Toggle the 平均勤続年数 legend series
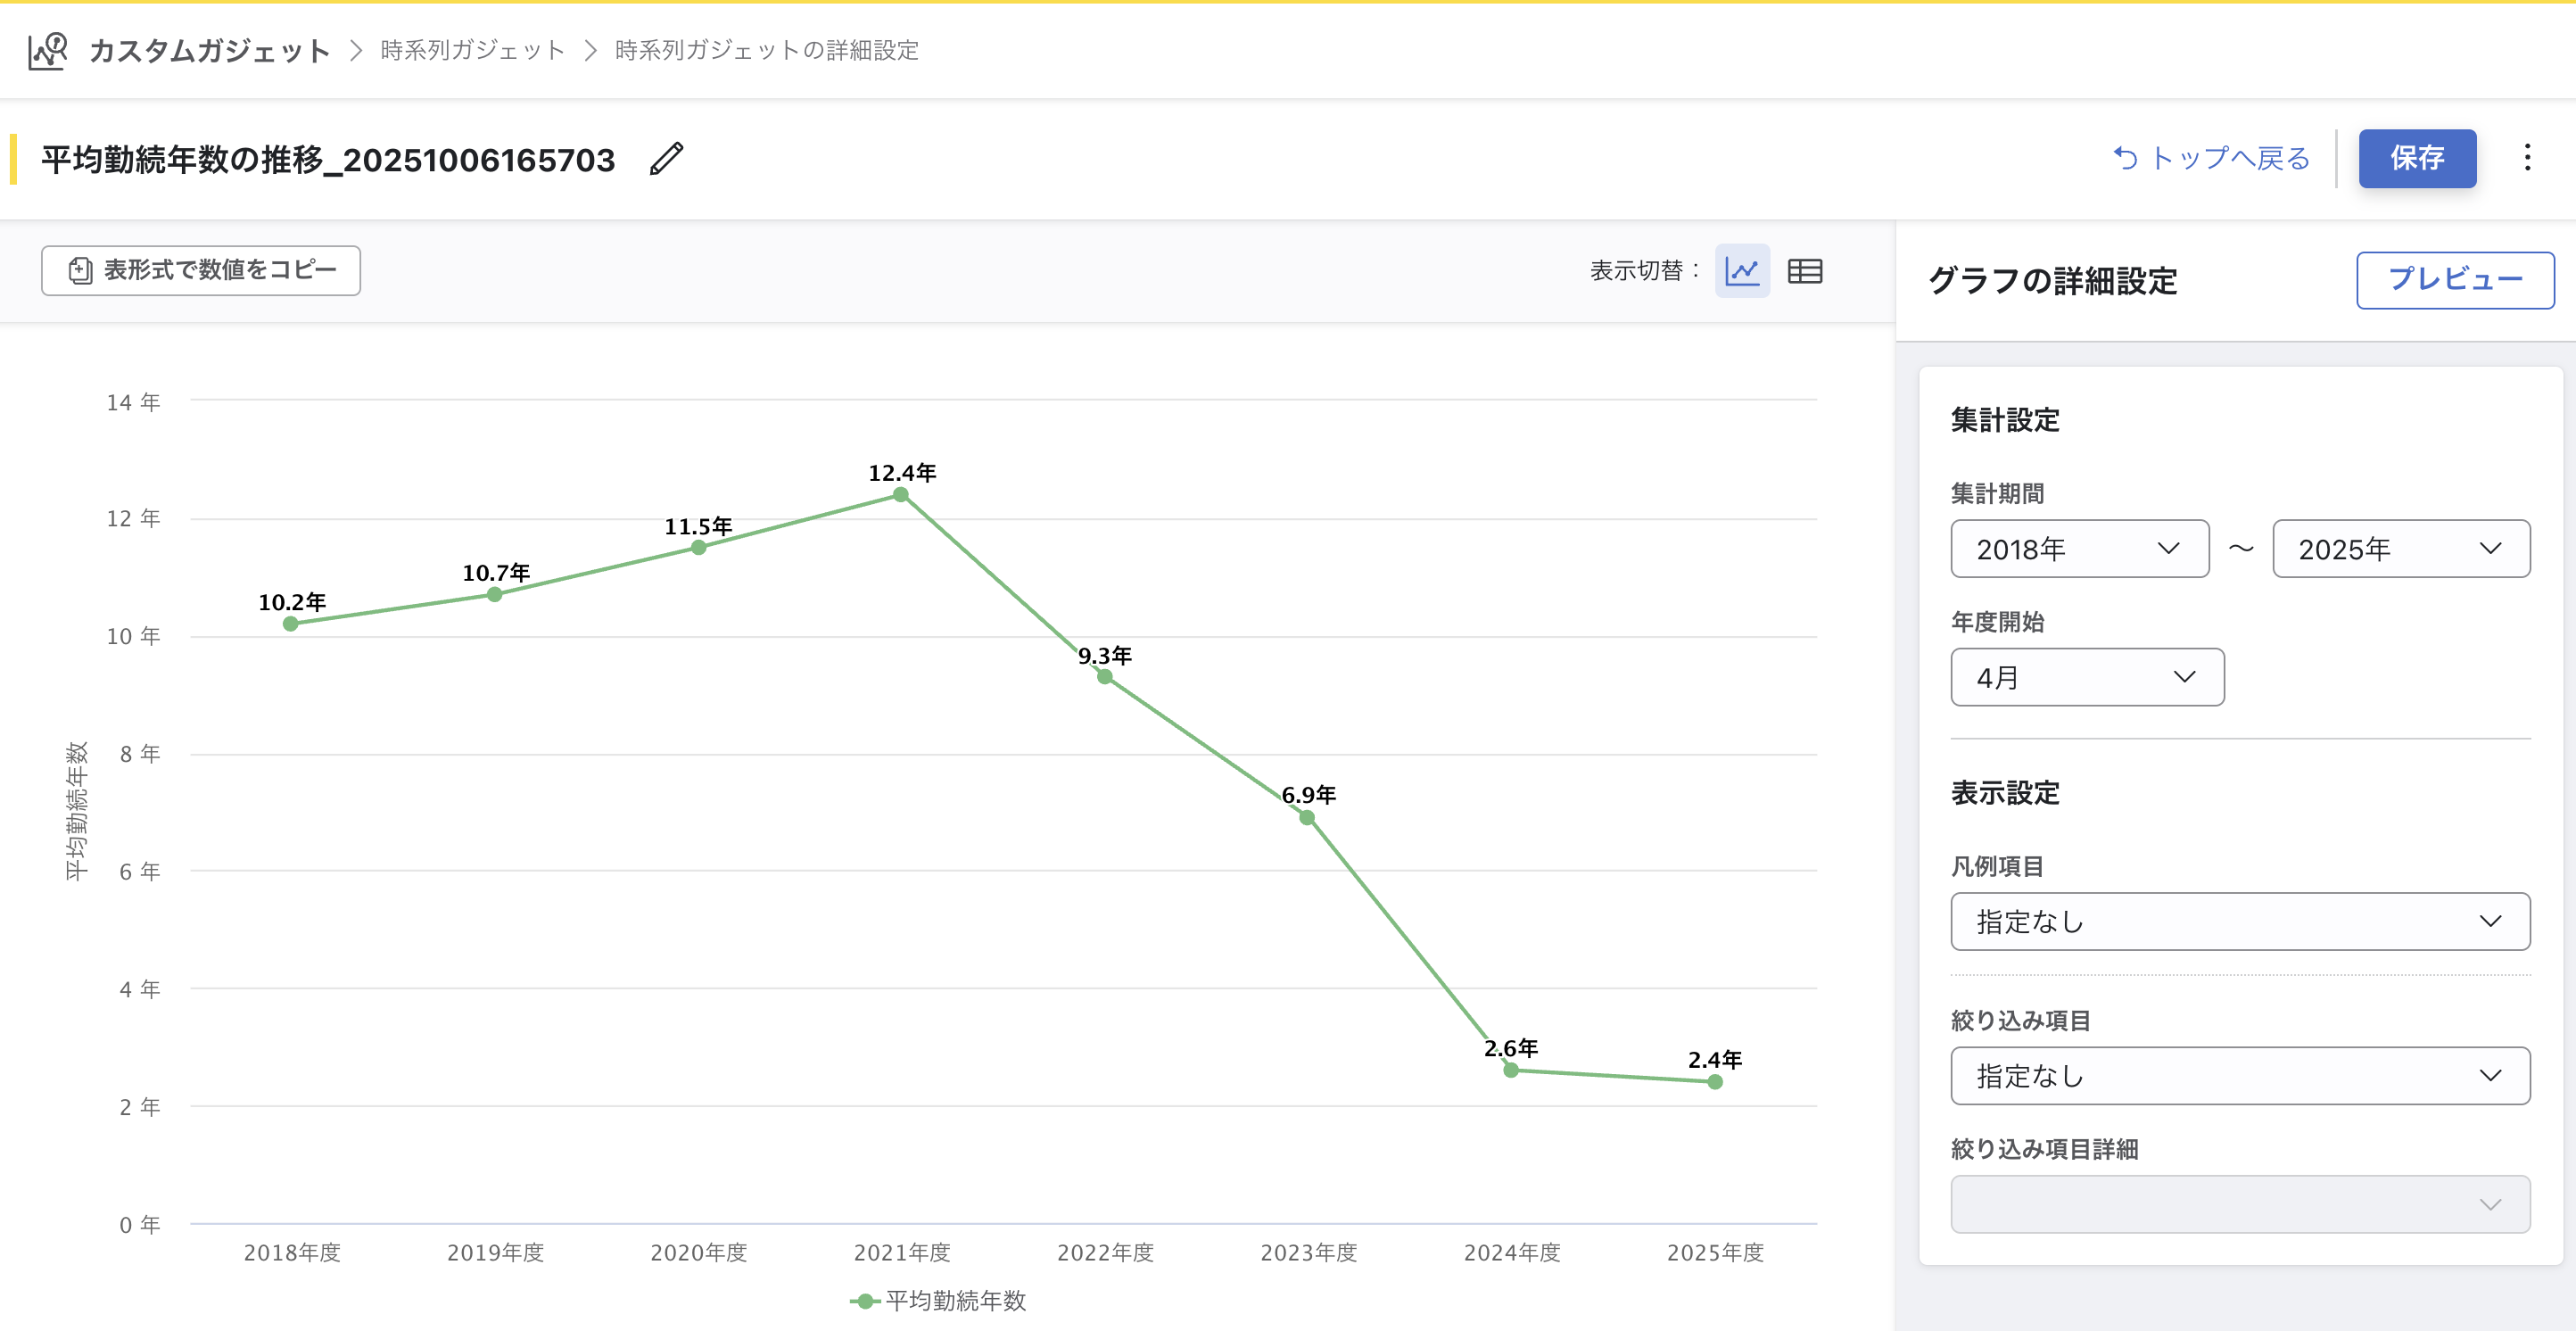Image resolution: width=2576 pixels, height=1331 pixels. tap(938, 1300)
